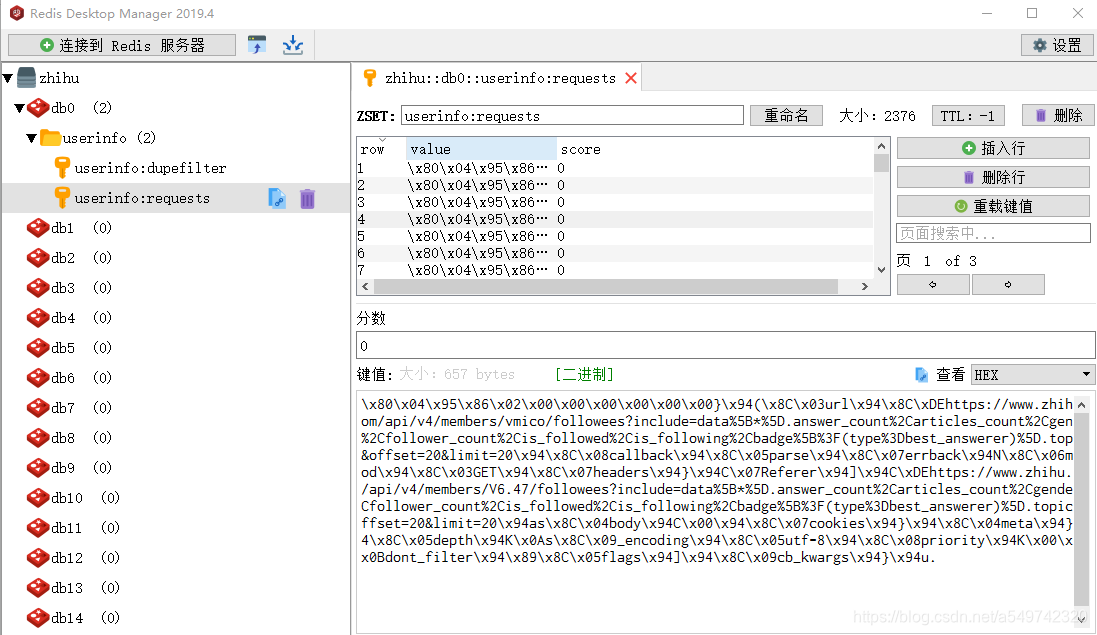Screen dimensions: 1097x635
Task: Click the table horizontal scrollbar thumb
Action: (x=606, y=287)
